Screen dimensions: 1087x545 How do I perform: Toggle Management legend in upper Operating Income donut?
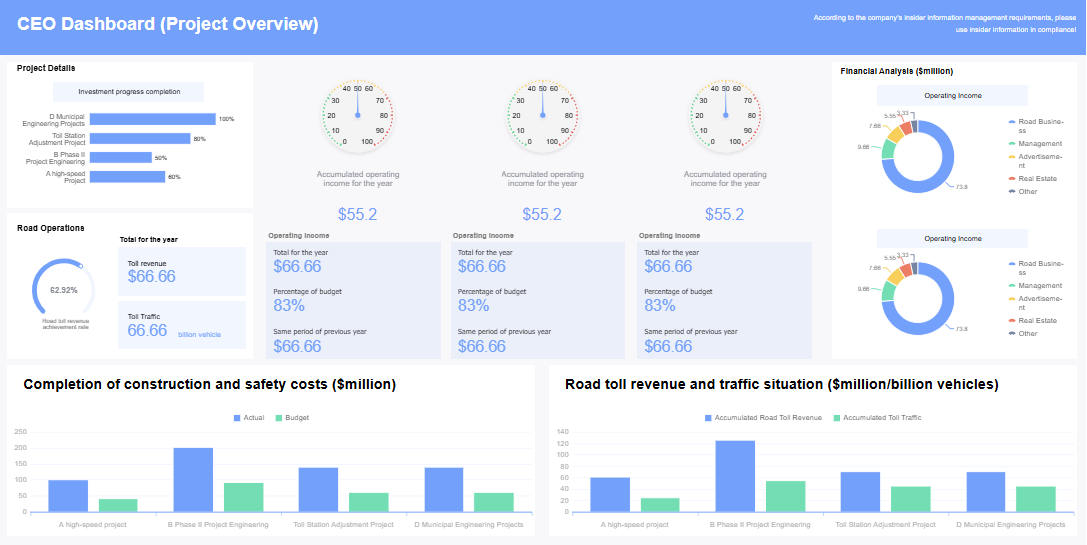1035,144
